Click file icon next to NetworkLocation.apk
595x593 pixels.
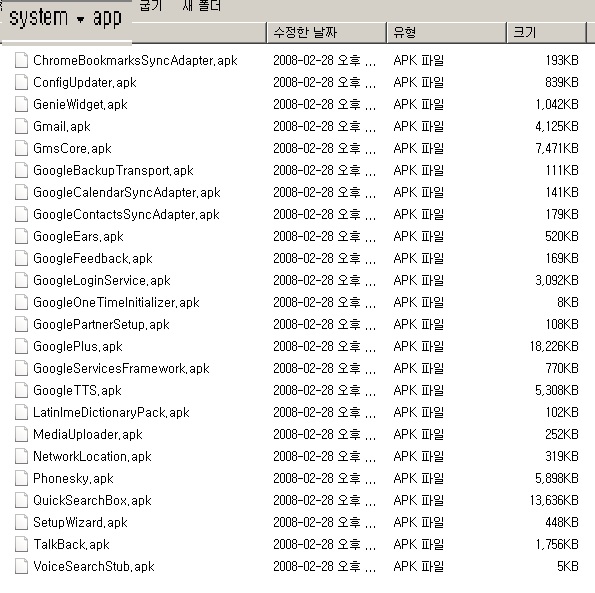(x=21, y=456)
